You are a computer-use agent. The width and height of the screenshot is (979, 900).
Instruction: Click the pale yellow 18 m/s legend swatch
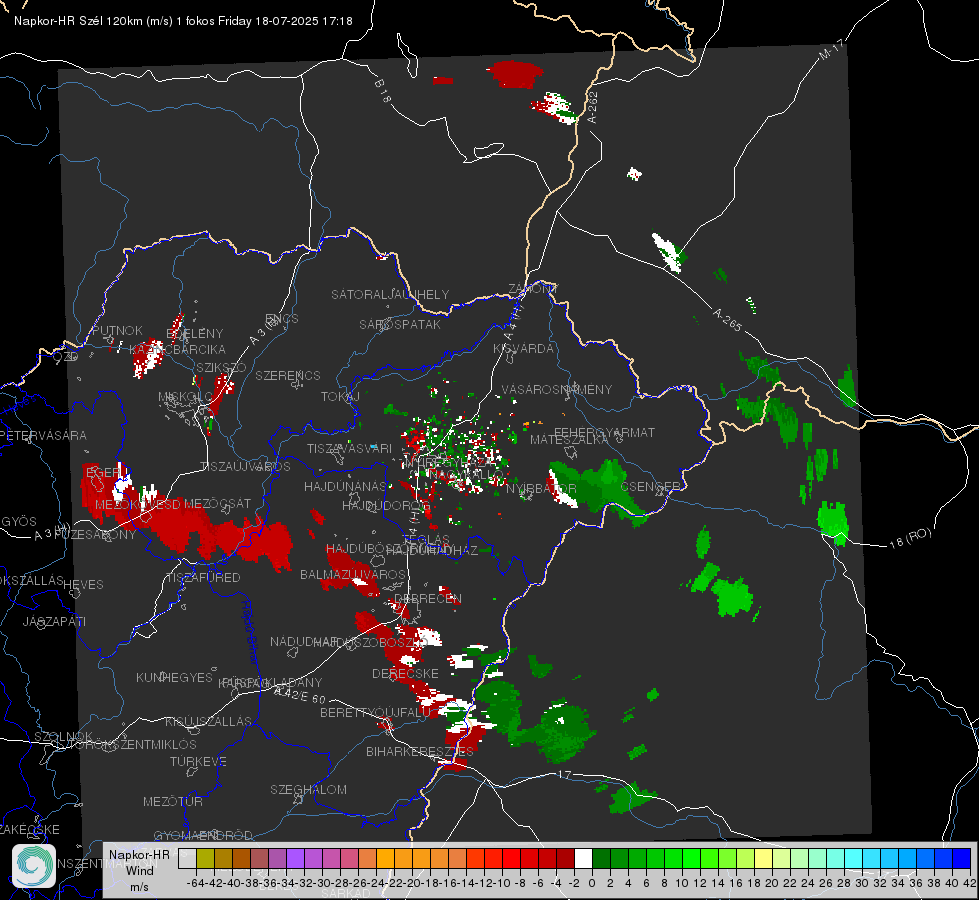tap(764, 858)
